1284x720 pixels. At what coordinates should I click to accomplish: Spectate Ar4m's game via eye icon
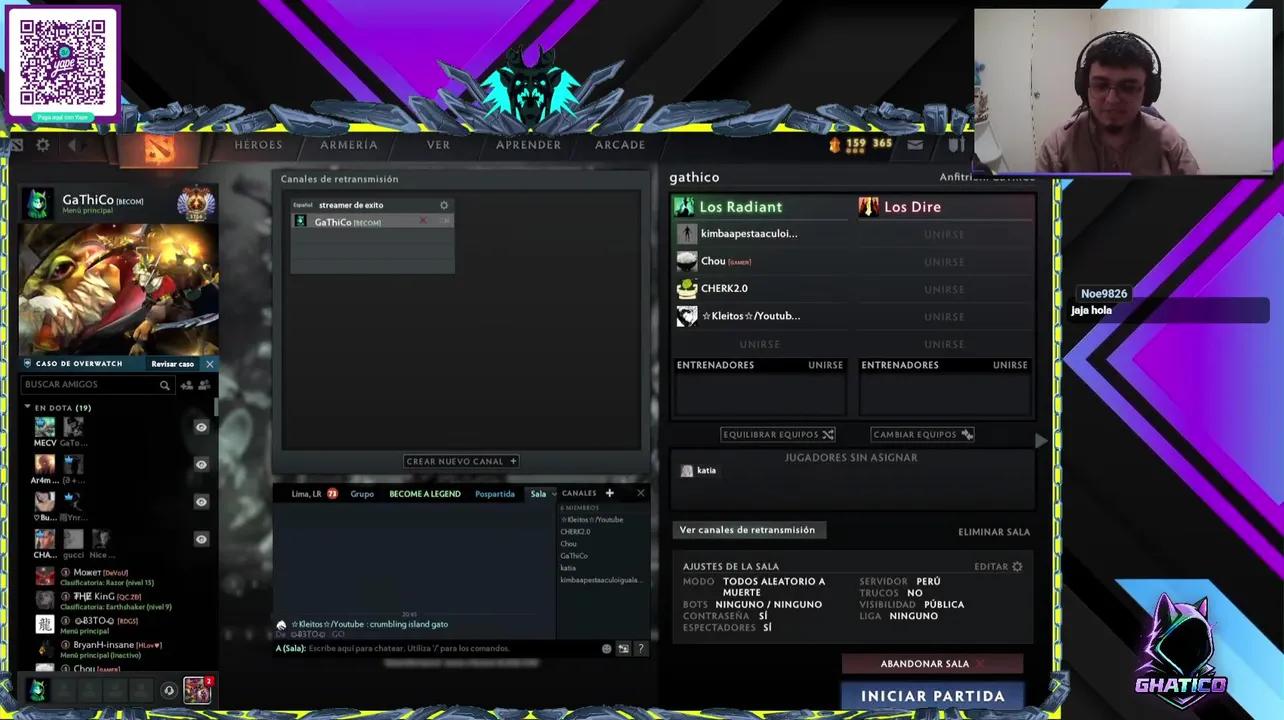tap(201, 465)
